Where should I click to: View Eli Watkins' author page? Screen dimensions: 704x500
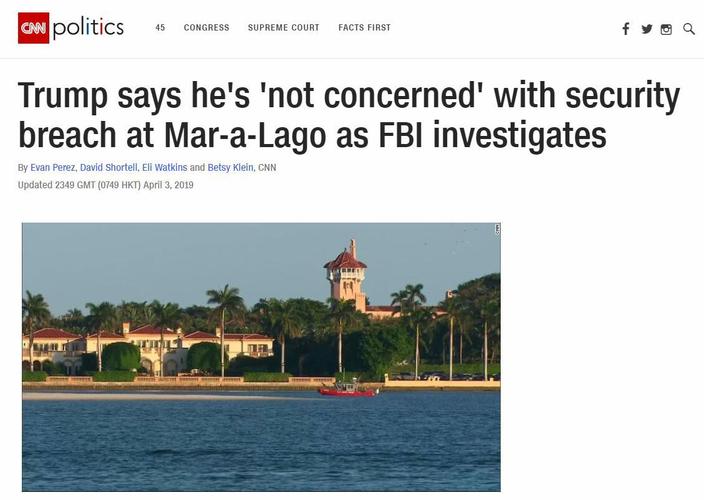[165, 167]
